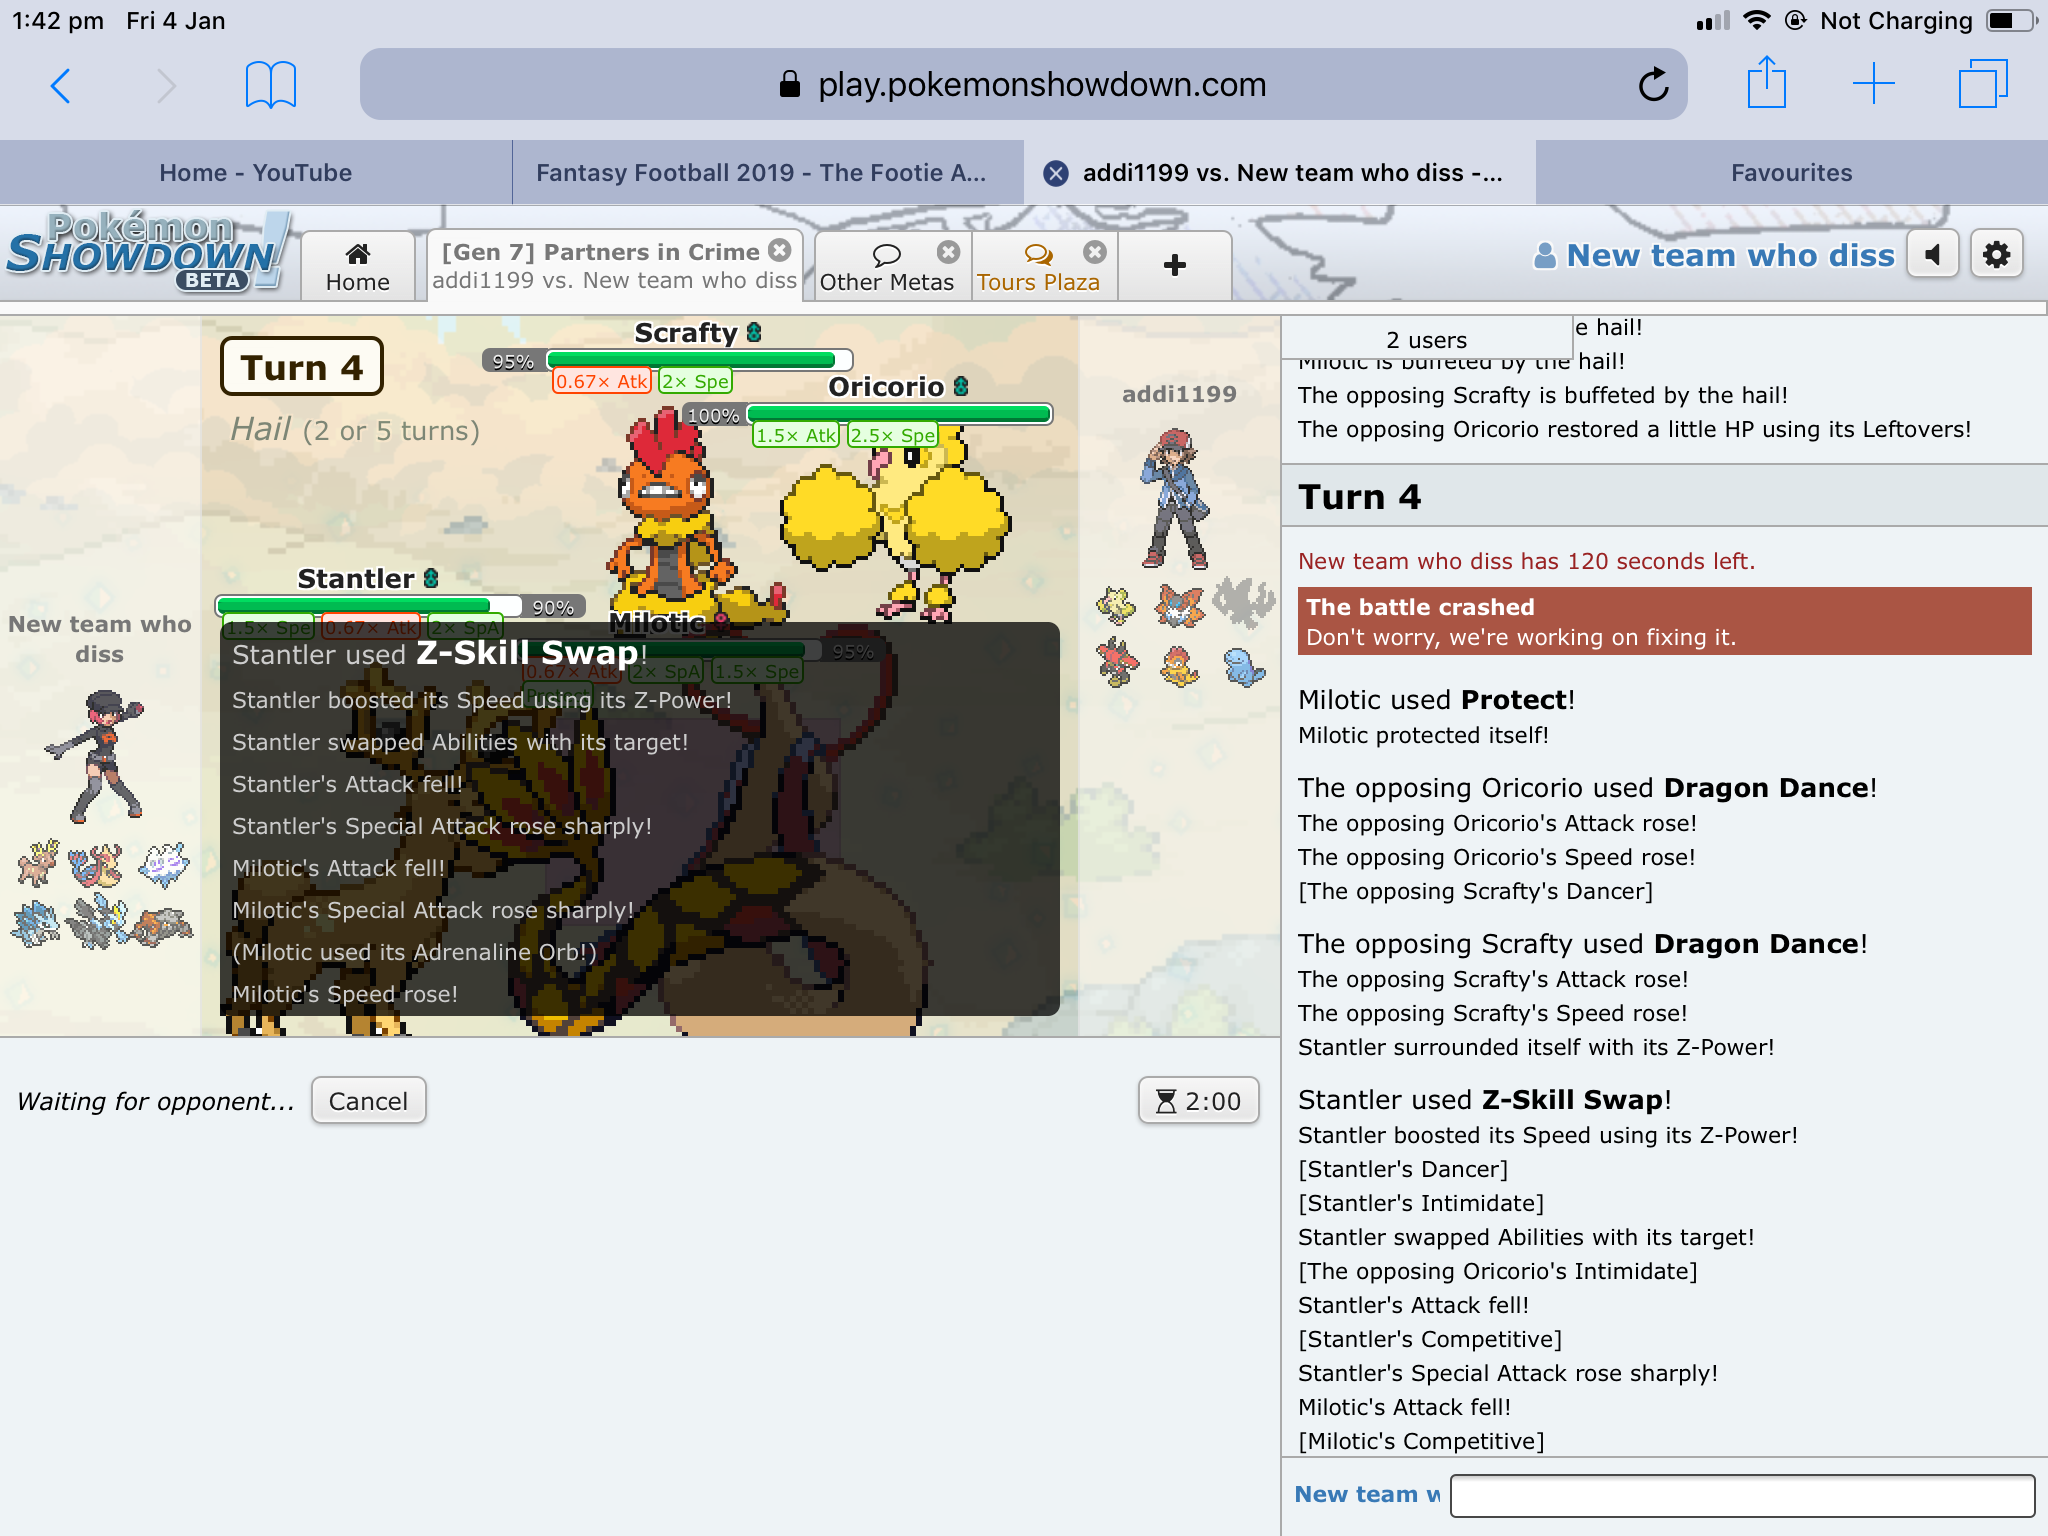Click your white frosty team icon
The image size is (2048, 1536).
pos(163,863)
